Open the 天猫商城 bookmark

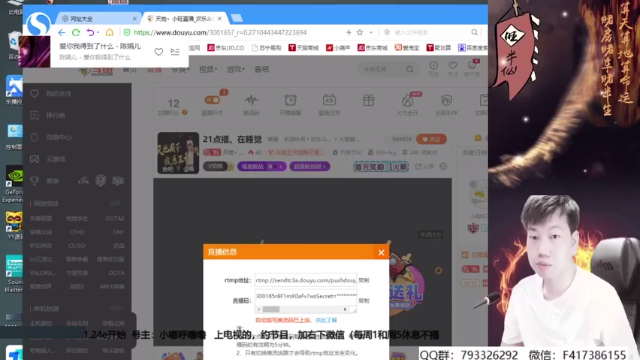(x=303, y=48)
